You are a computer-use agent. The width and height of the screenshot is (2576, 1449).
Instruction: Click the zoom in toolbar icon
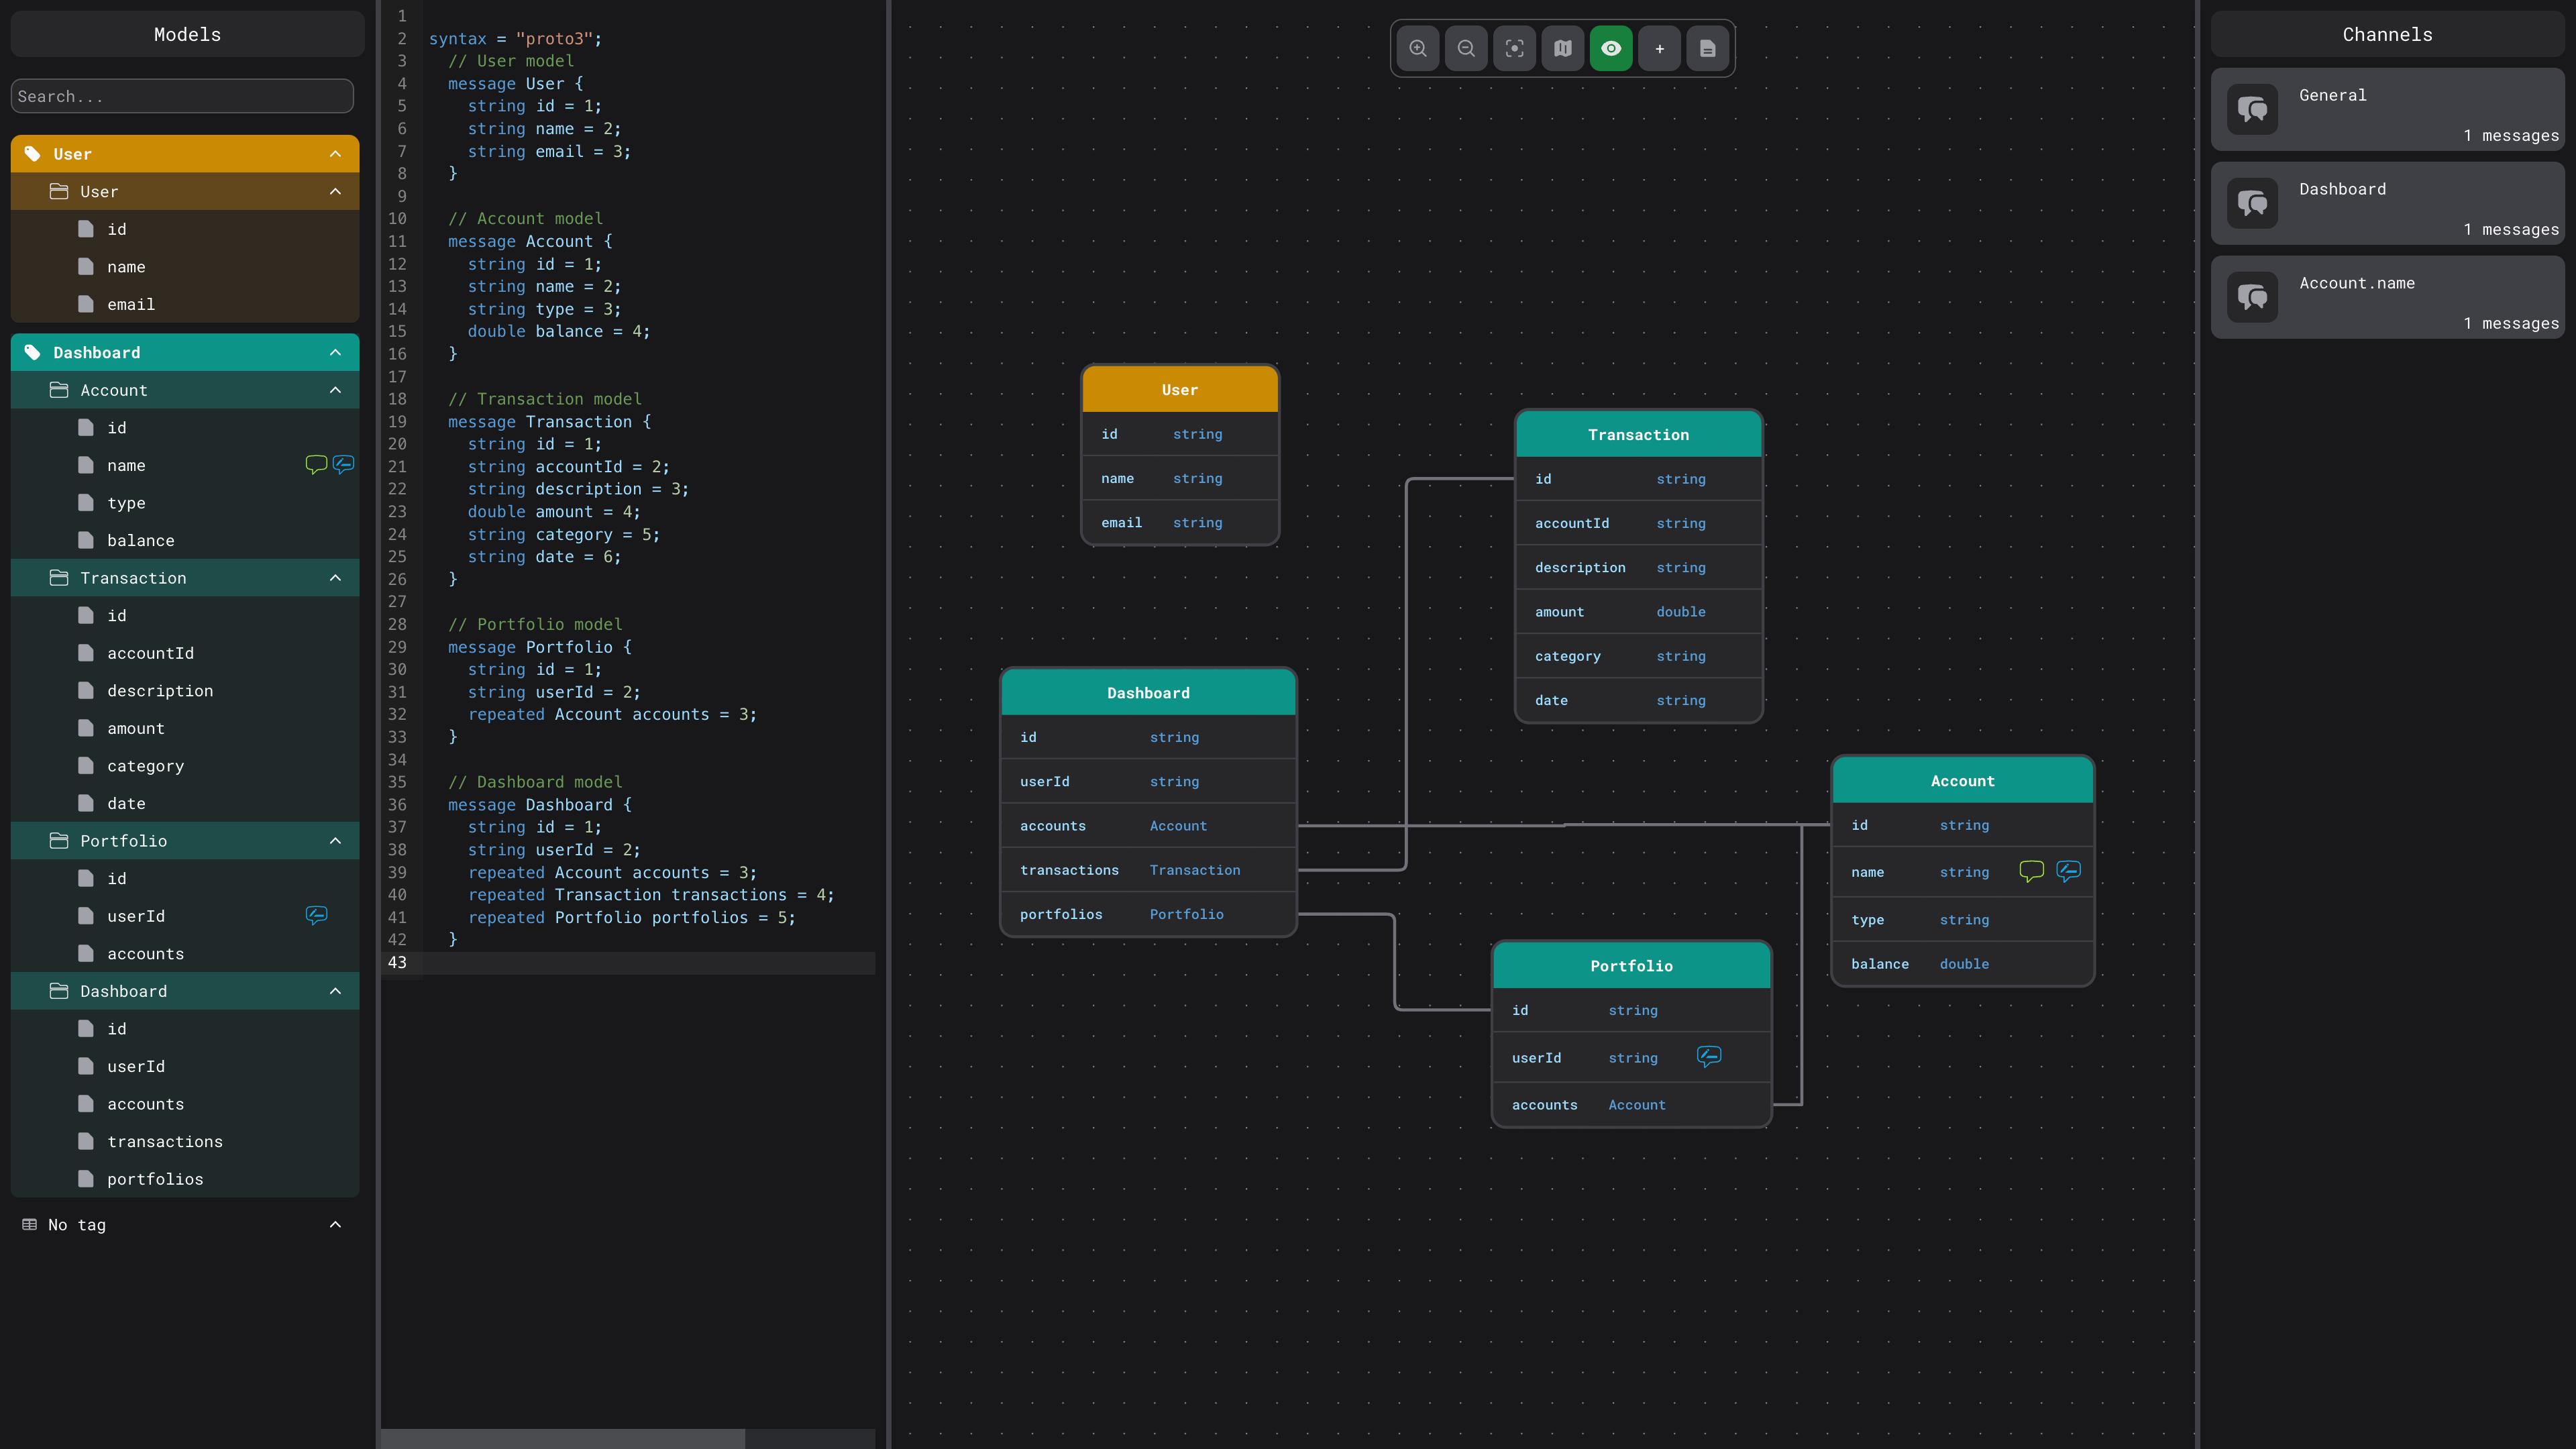1418,48
